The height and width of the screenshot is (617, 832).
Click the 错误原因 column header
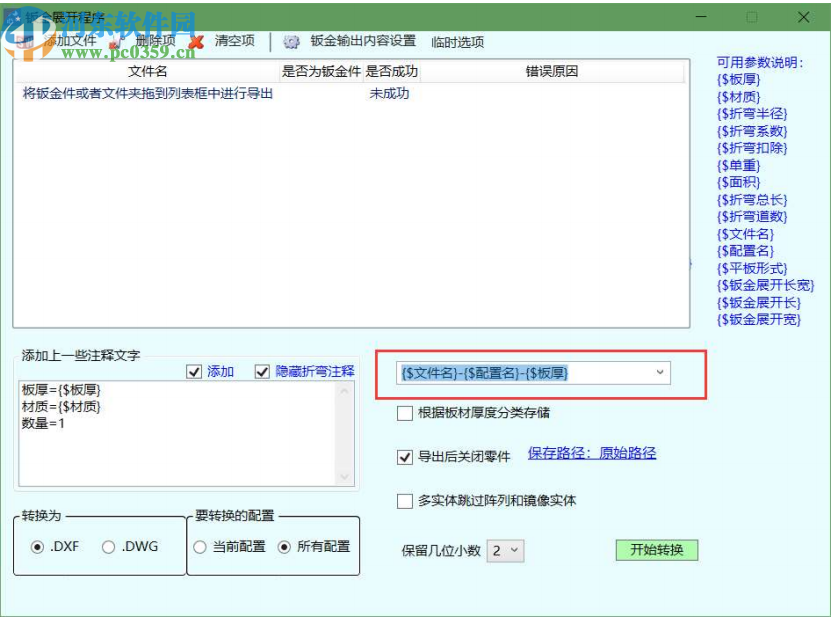point(552,72)
